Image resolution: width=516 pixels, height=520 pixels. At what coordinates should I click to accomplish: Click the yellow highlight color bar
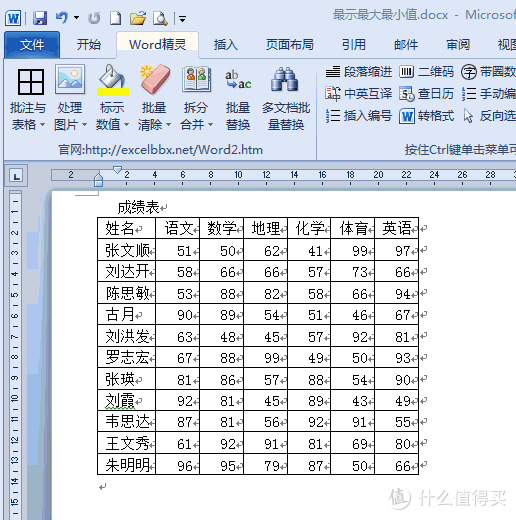pos(113,92)
